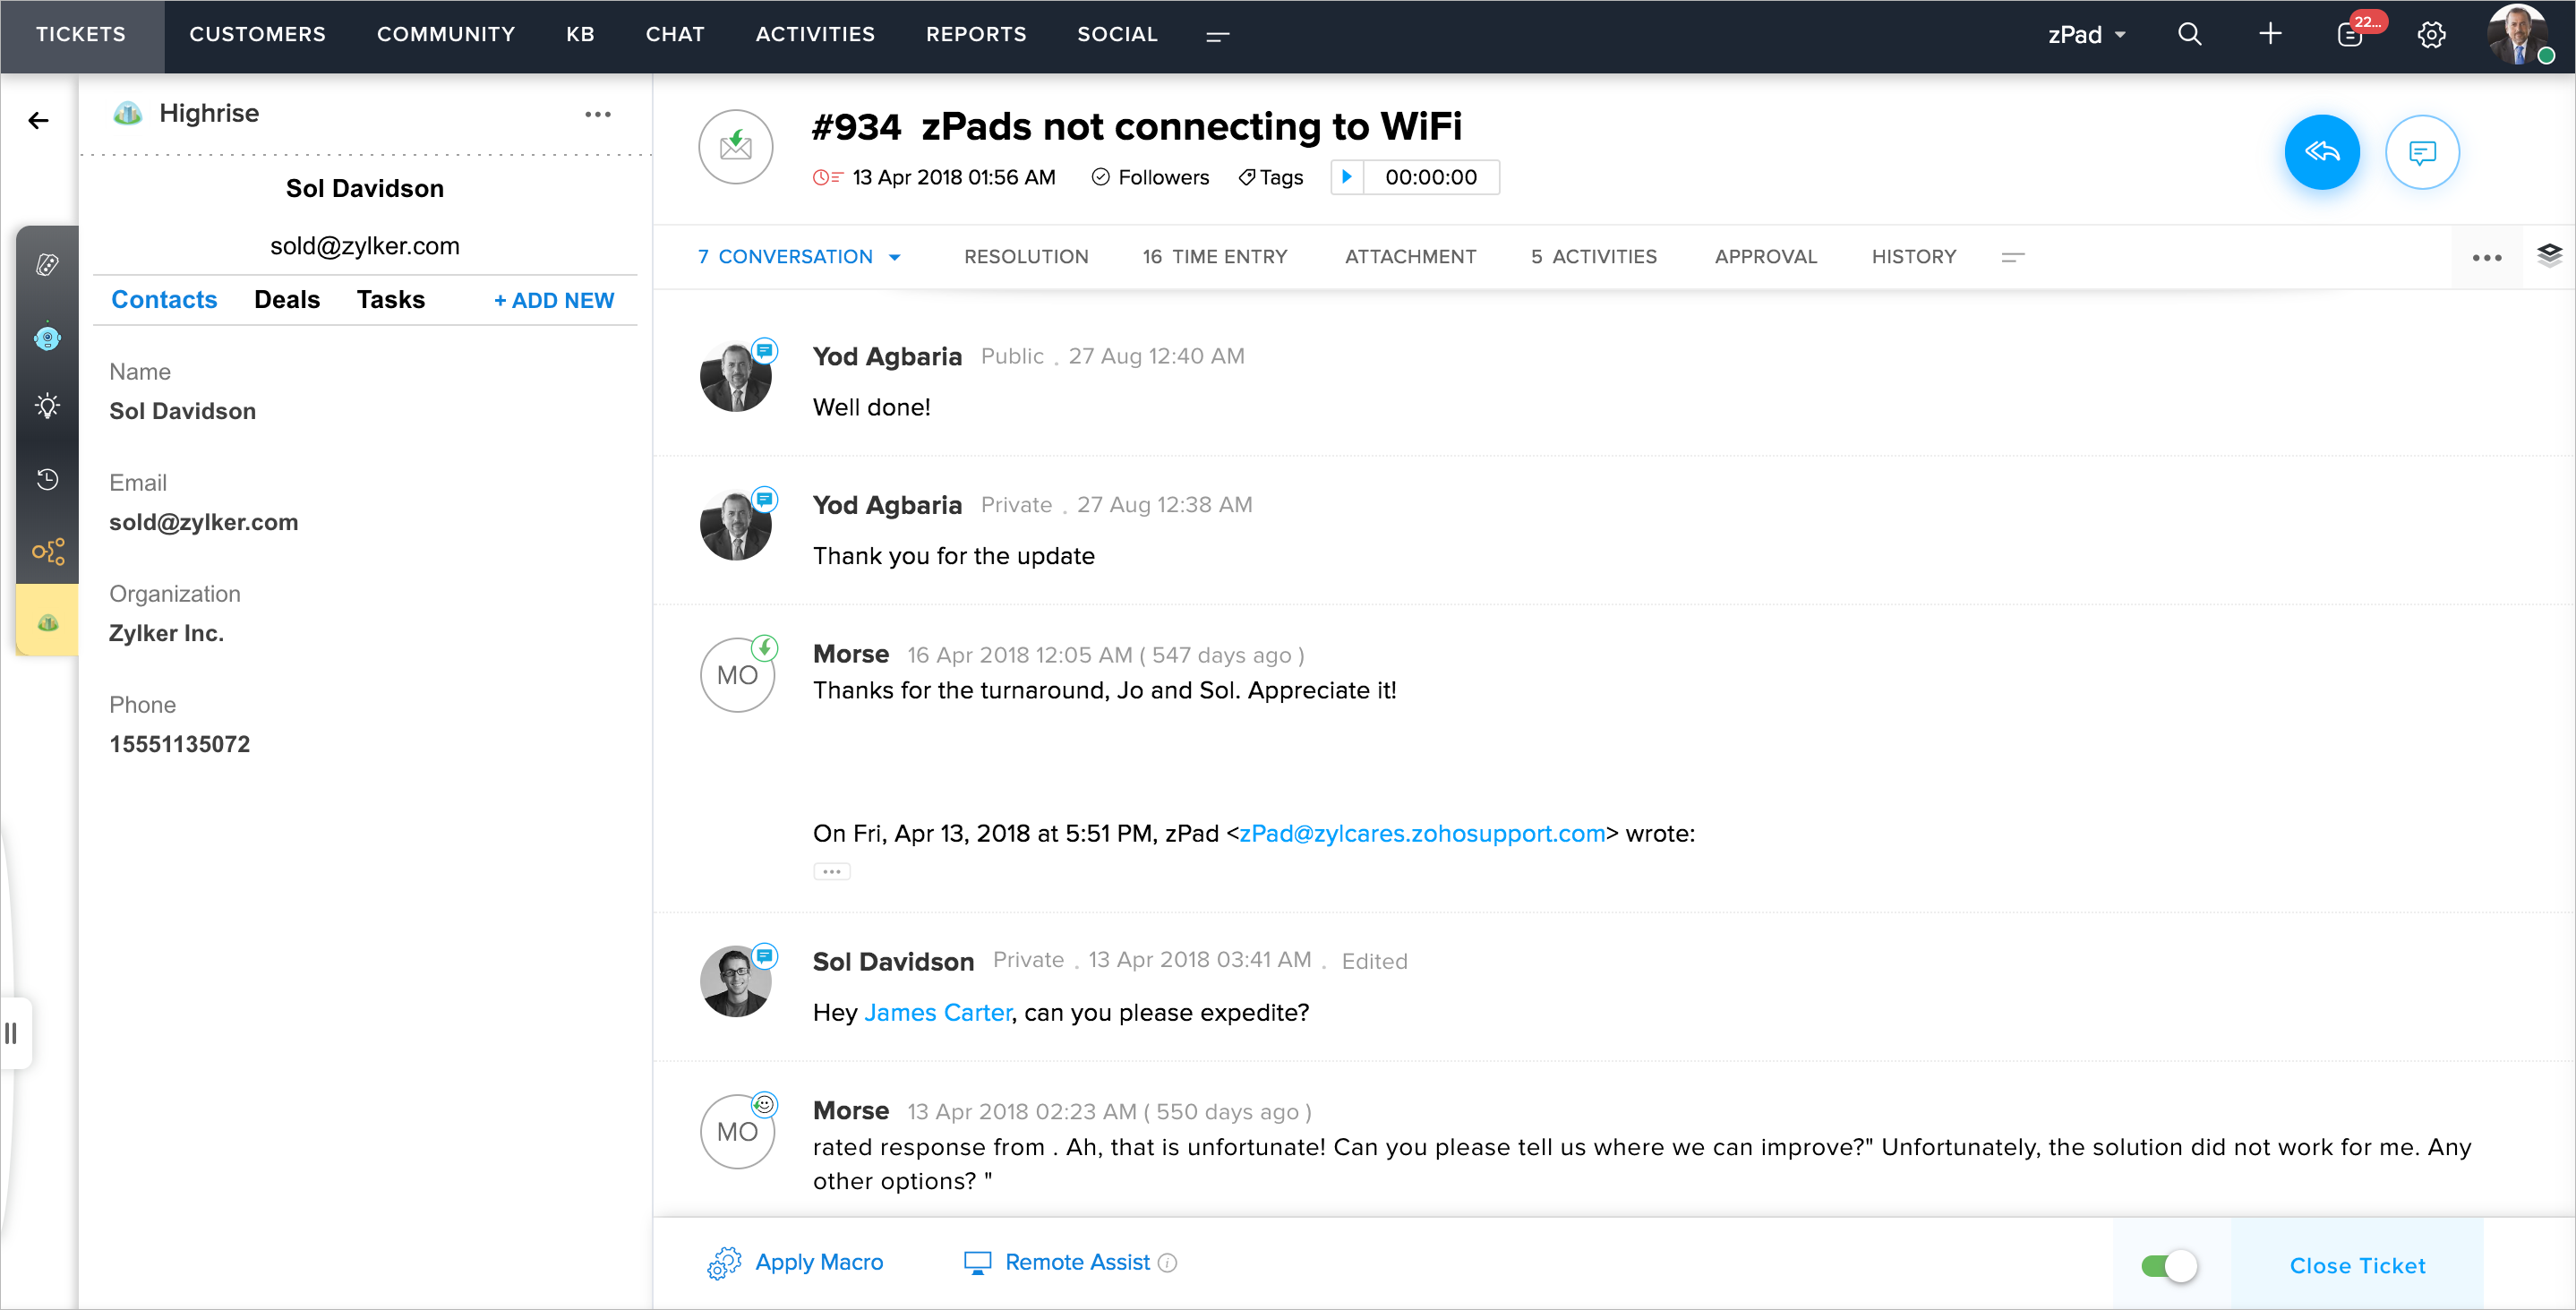The width and height of the screenshot is (2576, 1310).
Task: Start the ticket timer
Action: click(x=1347, y=177)
